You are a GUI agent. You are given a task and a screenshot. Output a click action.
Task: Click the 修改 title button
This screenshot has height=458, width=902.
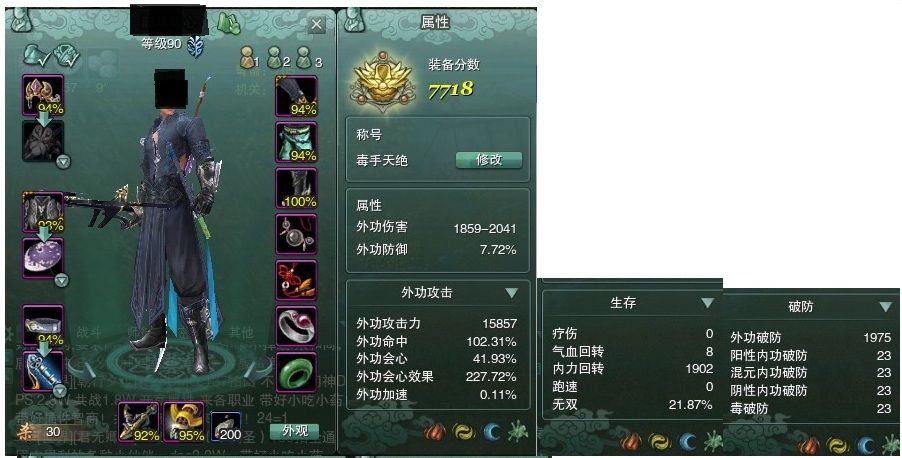point(489,160)
